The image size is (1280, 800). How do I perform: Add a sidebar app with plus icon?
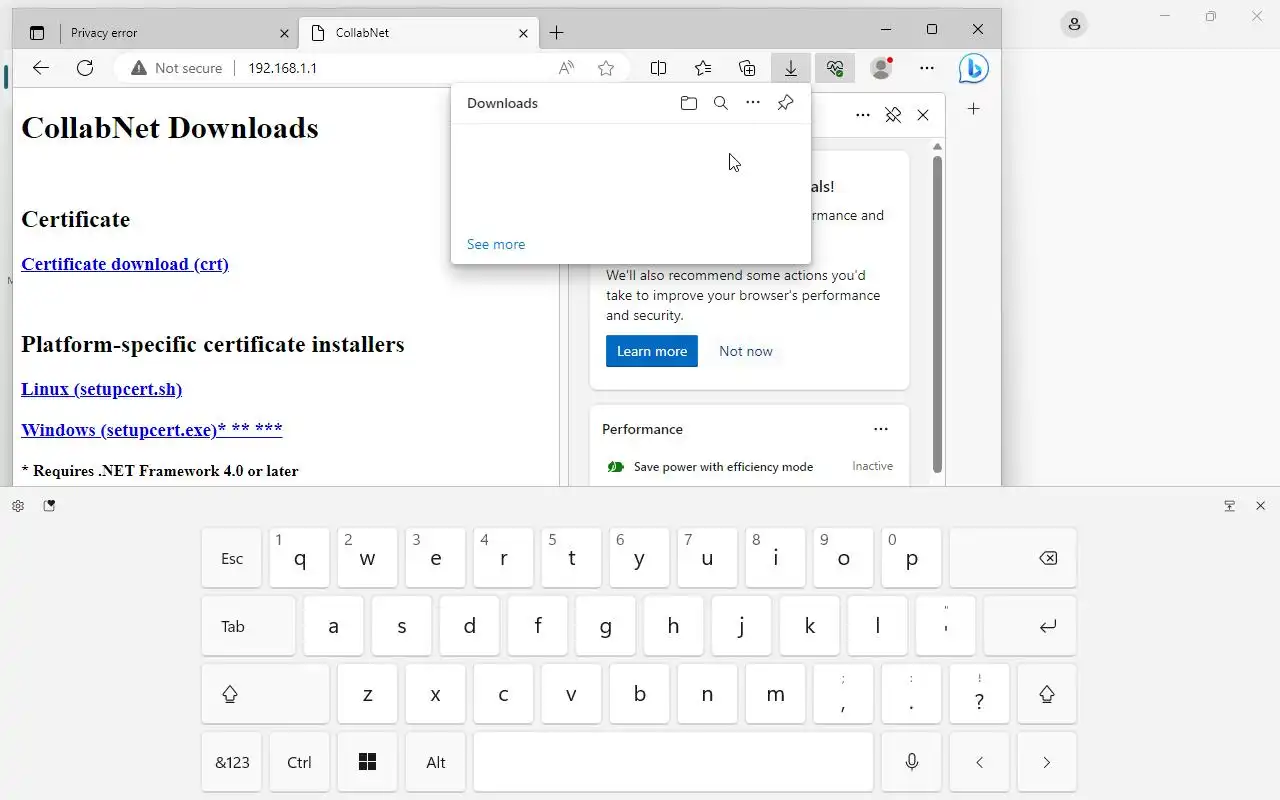[x=974, y=108]
